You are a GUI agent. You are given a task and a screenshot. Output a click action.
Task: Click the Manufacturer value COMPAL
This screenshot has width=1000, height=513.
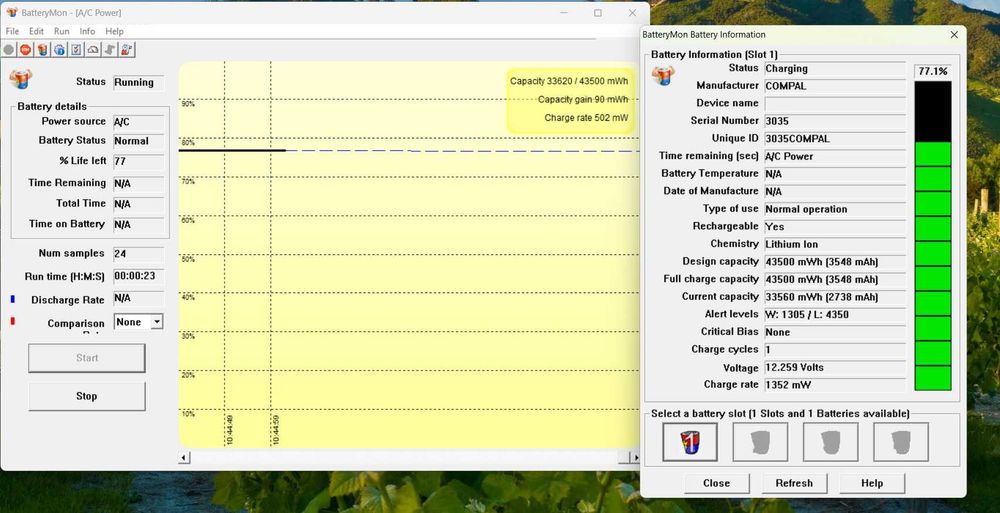(835, 86)
